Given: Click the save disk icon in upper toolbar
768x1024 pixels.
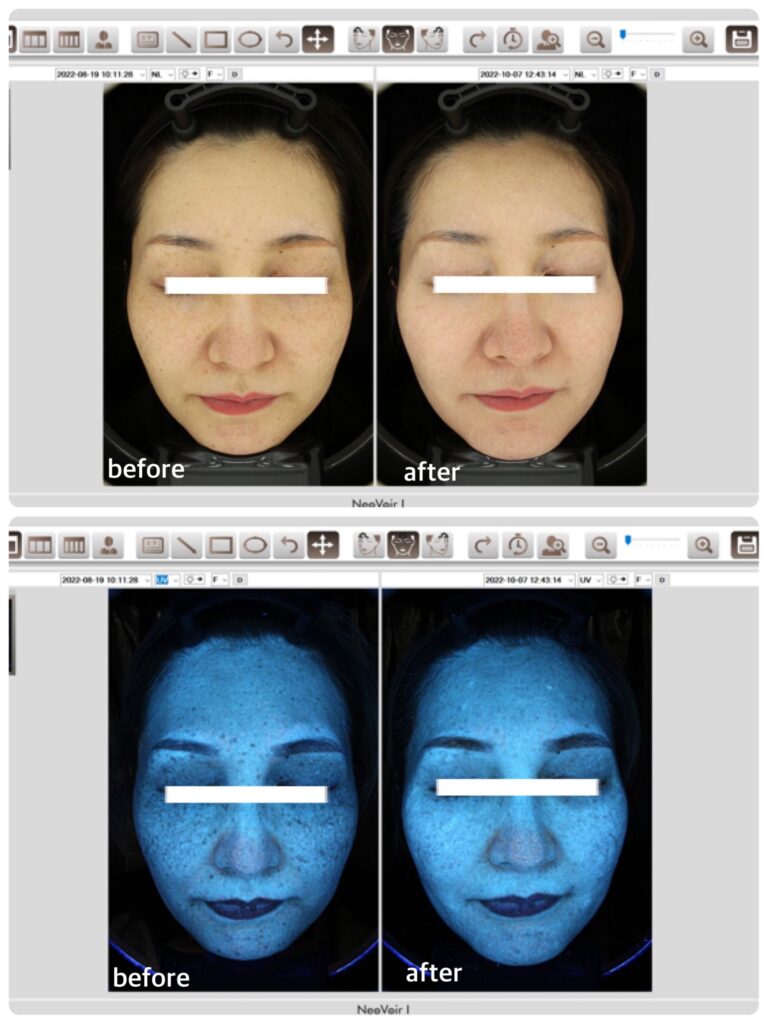Looking at the screenshot, I should coord(741,40).
